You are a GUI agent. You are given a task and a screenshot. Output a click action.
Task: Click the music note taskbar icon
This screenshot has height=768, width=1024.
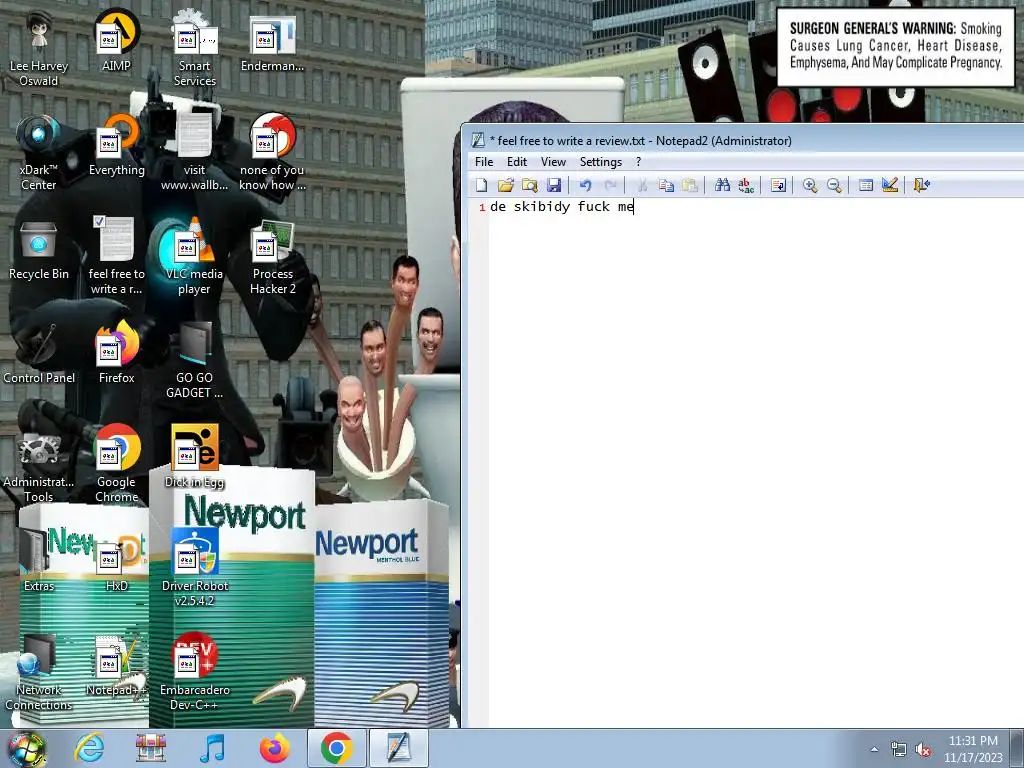tap(212, 748)
